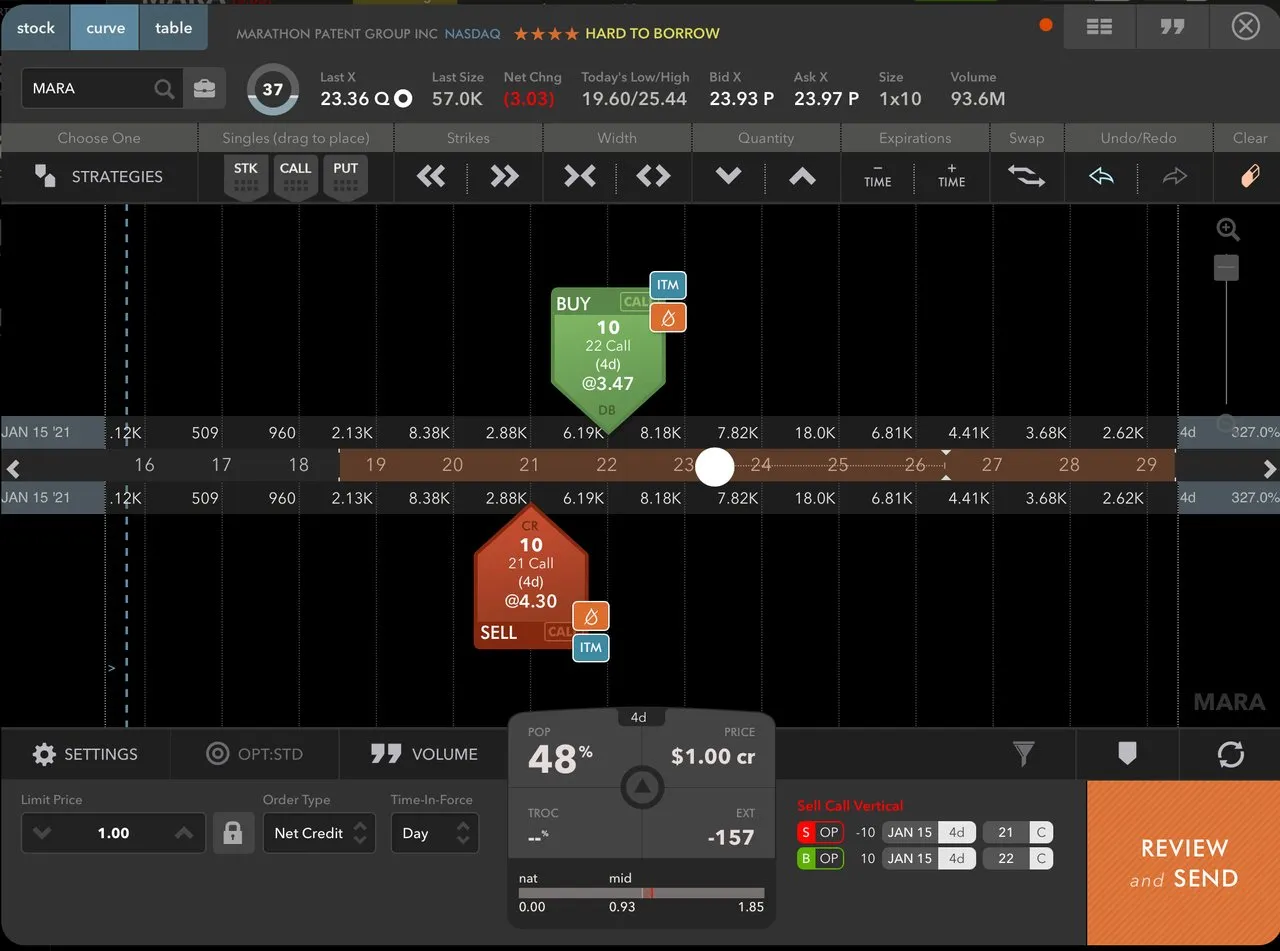The width and height of the screenshot is (1280, 951).
Task: Widen the spread width
Action: click(x=653, y=177)
